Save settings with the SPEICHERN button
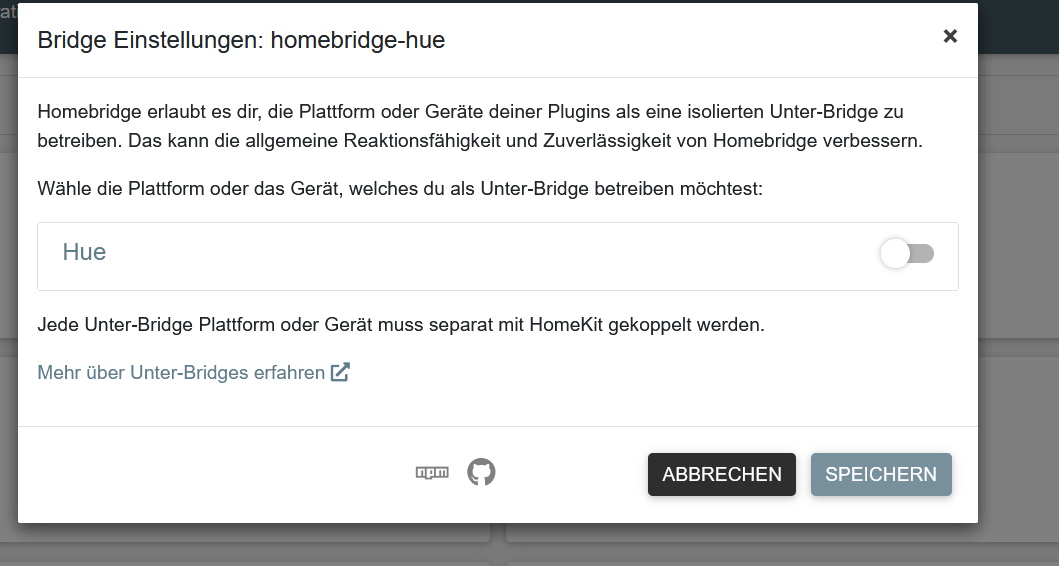This screenshot has height=566, width=1059. [x=880, y=474]
